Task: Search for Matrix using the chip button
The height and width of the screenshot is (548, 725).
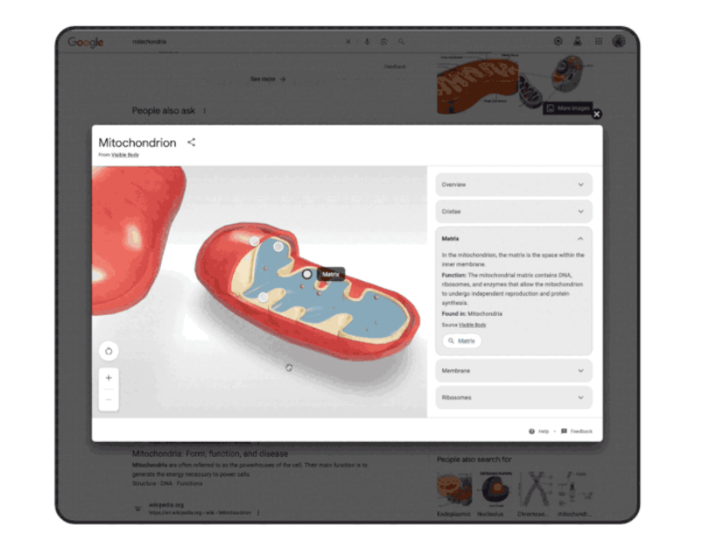Action: point(462,341)
